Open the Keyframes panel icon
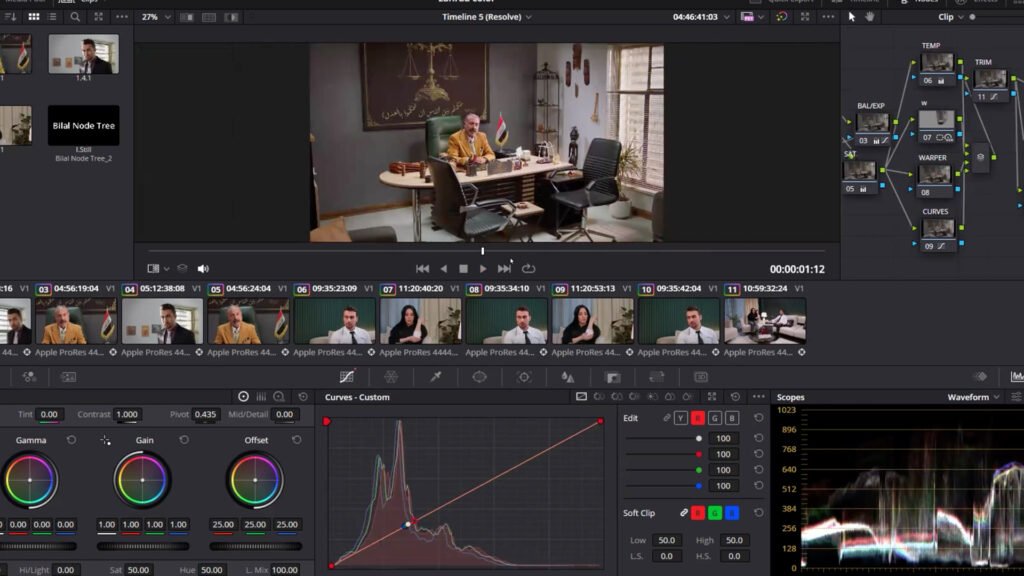Screen dimensions: 1024x576 (x=981, y=377)
